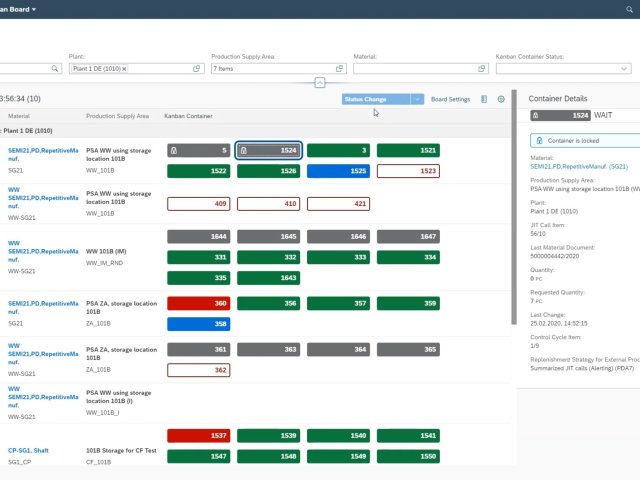Open value help for Plant field
Image resolution: width=640 pixels, height=480 pixels.
point(197,68)
